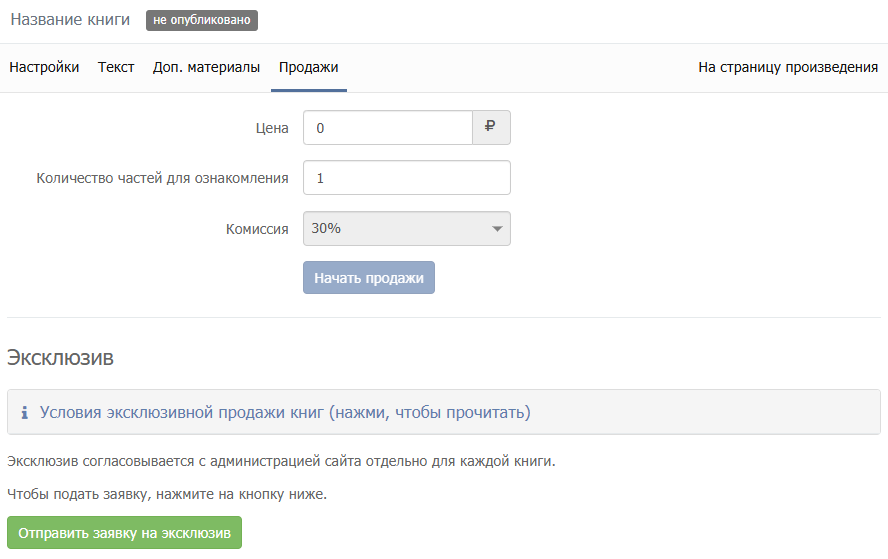Click the Цена price input field
Image resolution: width=888 pixels, height=559 pixels.
388,128
